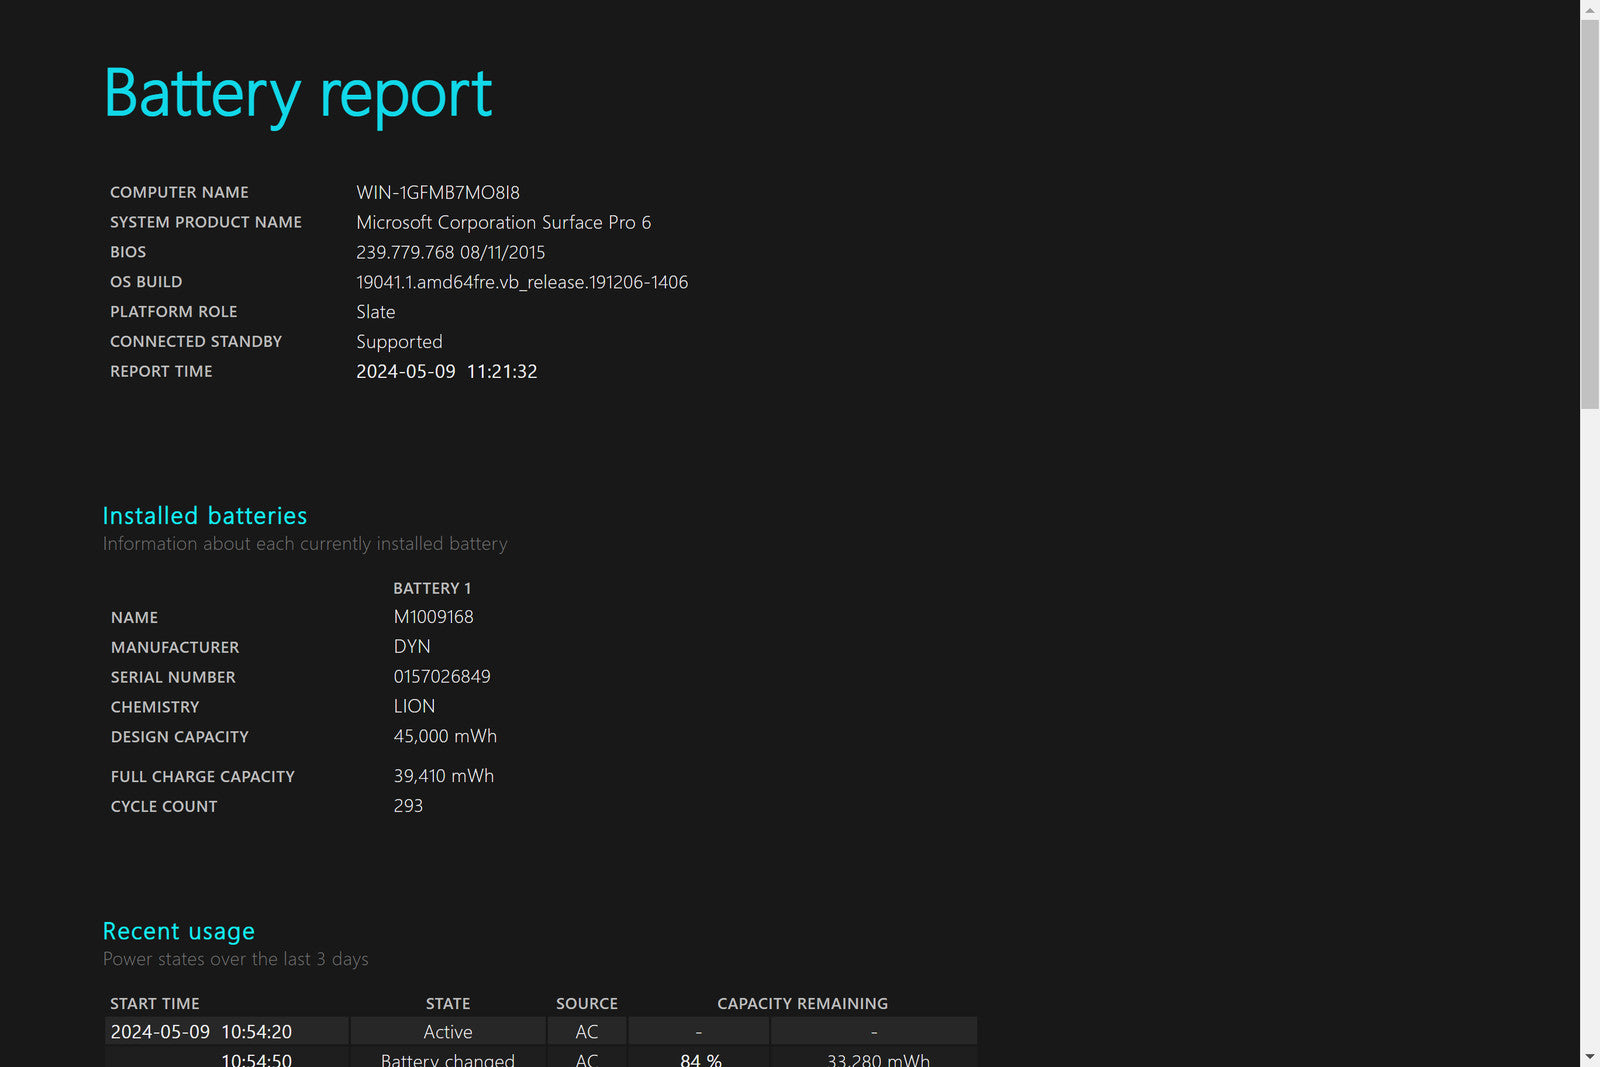This screenshot has width=1600, height=1067.
Task: Click the Recent usage heading
Action: [x=179, y=931]
